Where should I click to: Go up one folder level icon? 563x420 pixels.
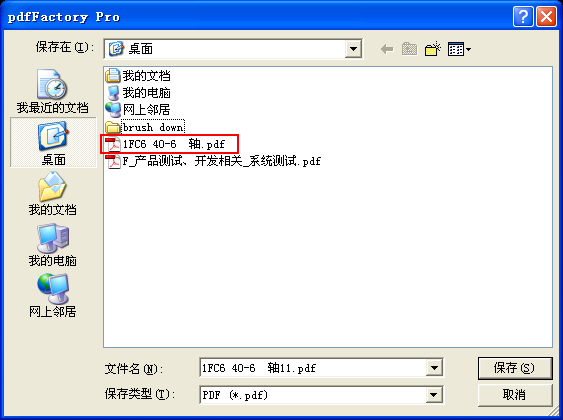coord(410,49)
